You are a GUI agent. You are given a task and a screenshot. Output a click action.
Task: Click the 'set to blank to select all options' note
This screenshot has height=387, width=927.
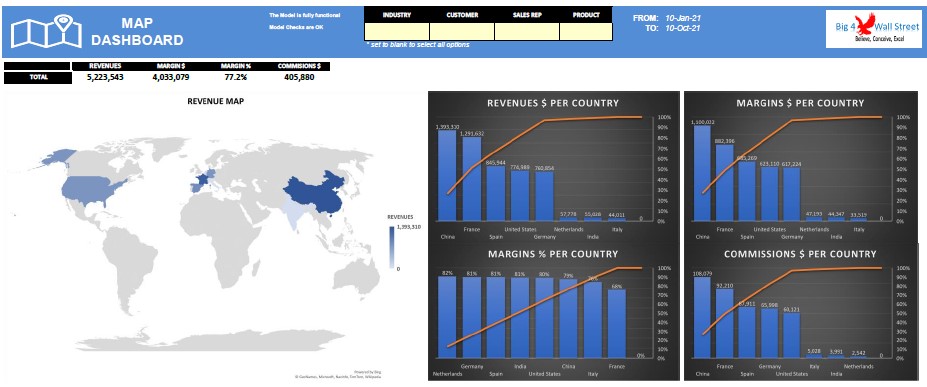click(x=418, y=45)
